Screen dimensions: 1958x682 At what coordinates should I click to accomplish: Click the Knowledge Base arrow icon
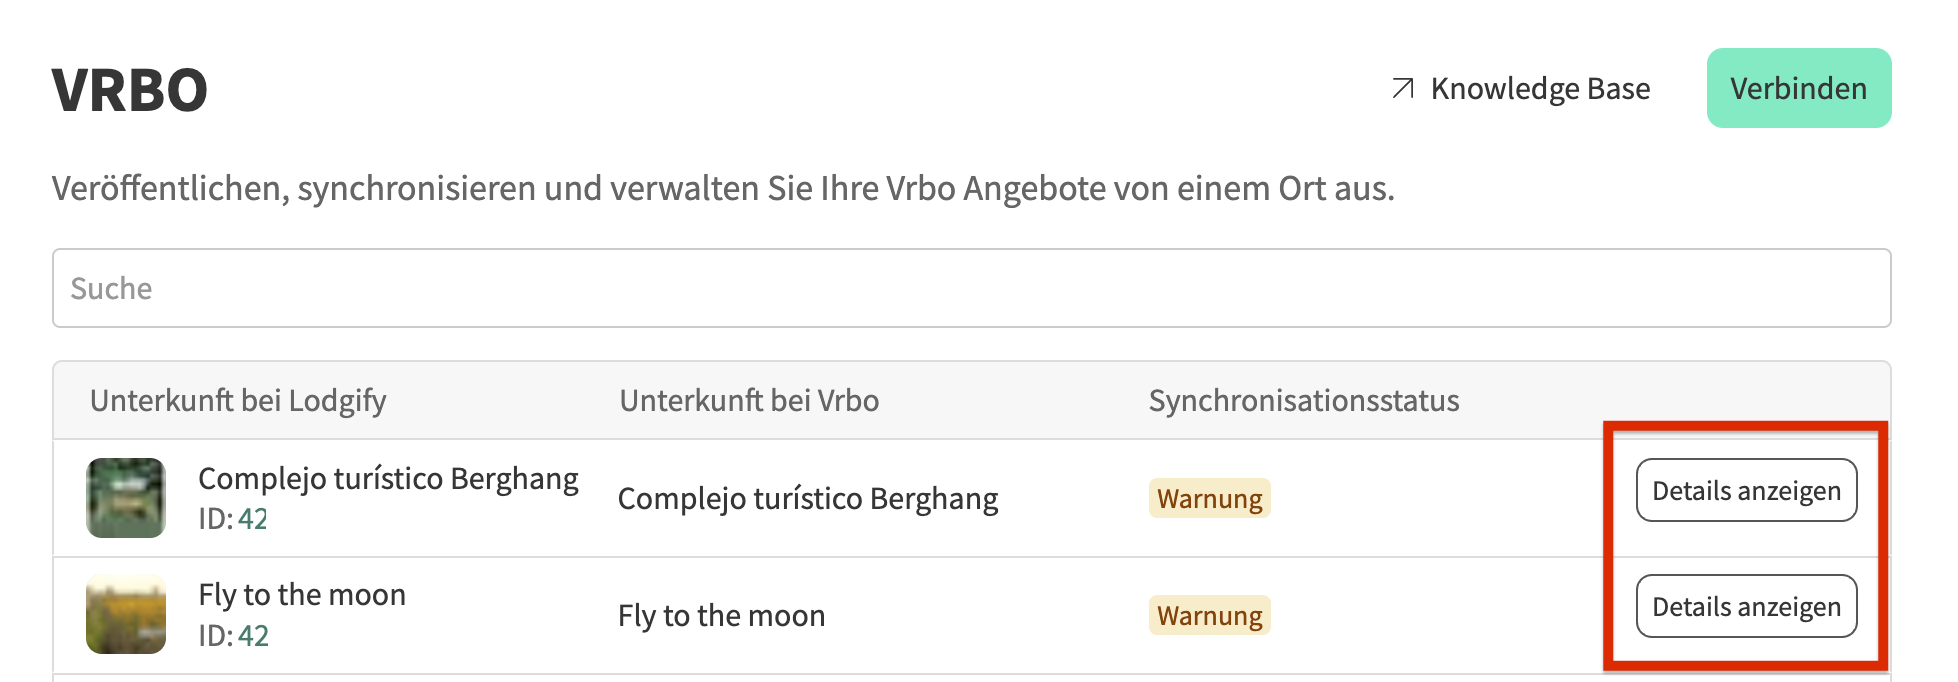coord(1403,89)
